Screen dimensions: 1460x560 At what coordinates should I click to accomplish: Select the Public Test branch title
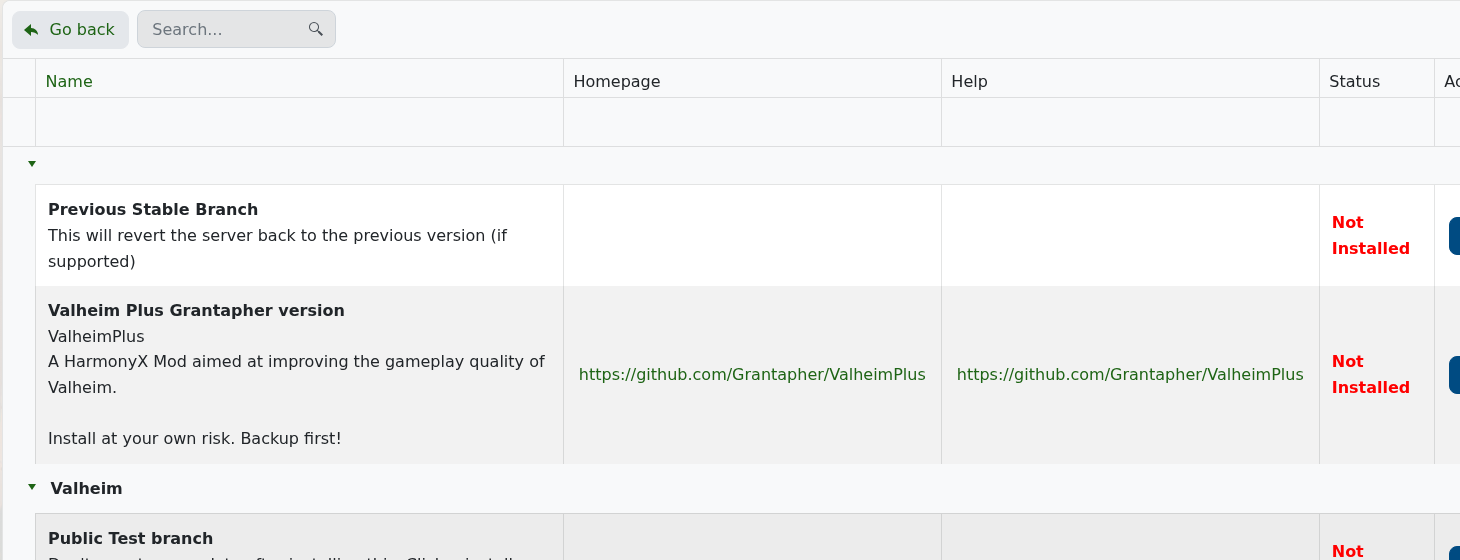click(x=130, y=539)
